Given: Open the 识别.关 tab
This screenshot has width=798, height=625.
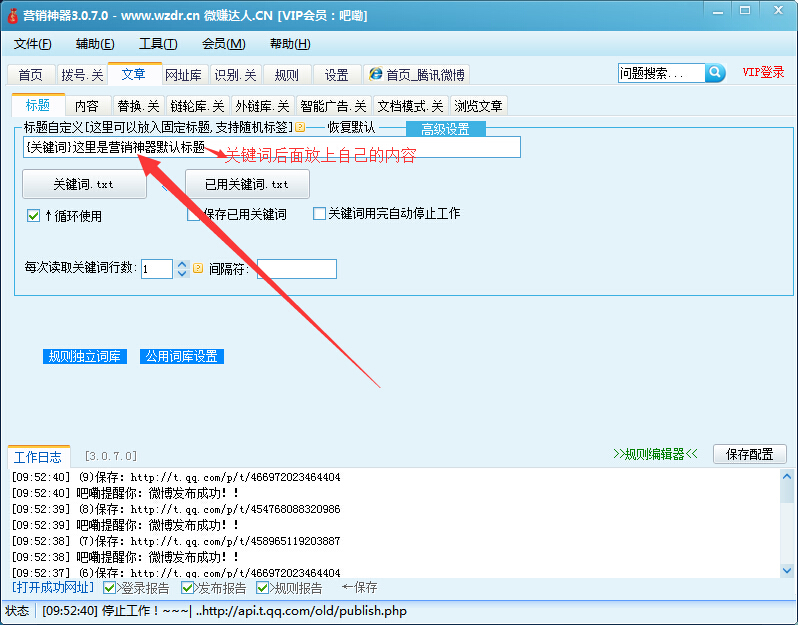Looking at the screenshot, I should coord(236,75).
